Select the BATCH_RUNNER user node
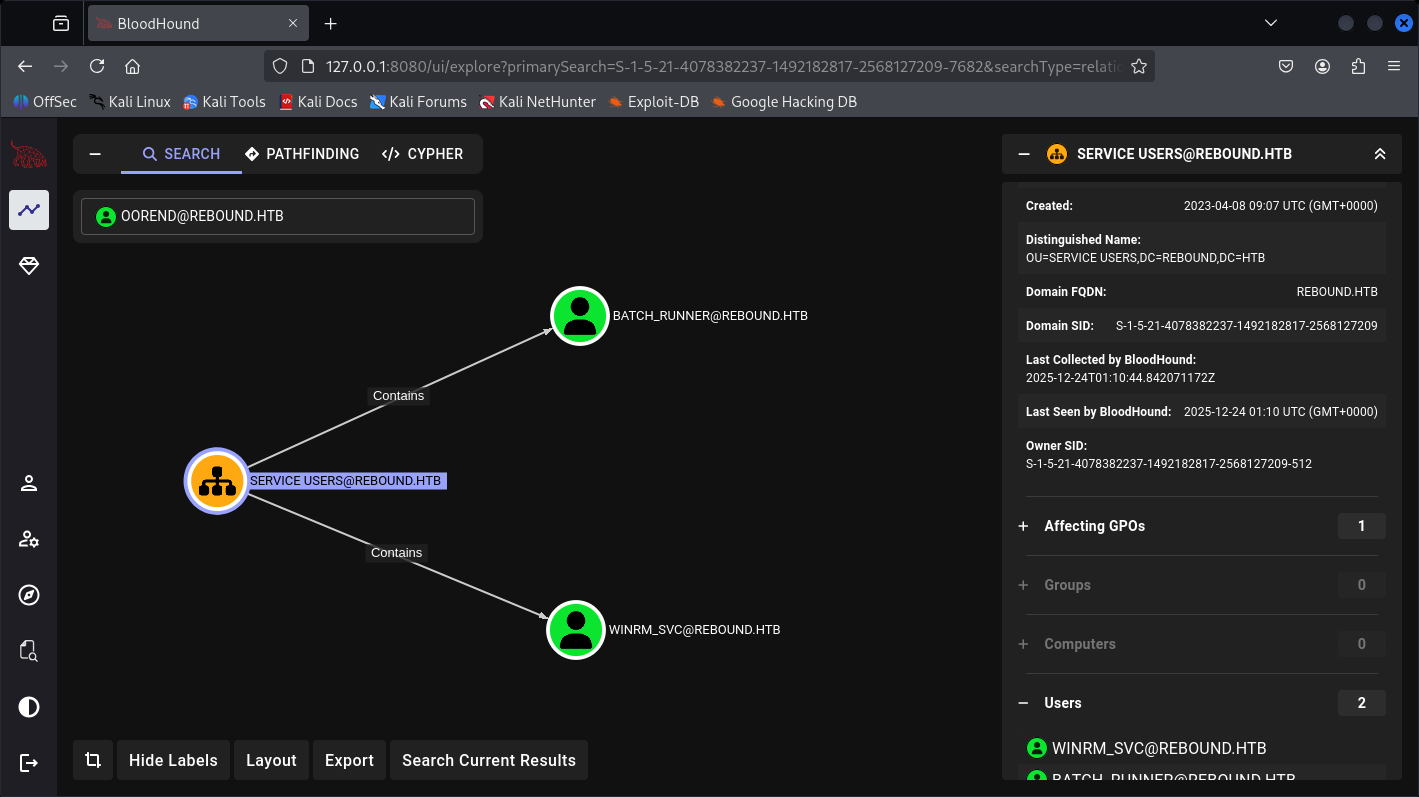The width and height of the screenshot is (1419, 797). (x=580, y=316)
